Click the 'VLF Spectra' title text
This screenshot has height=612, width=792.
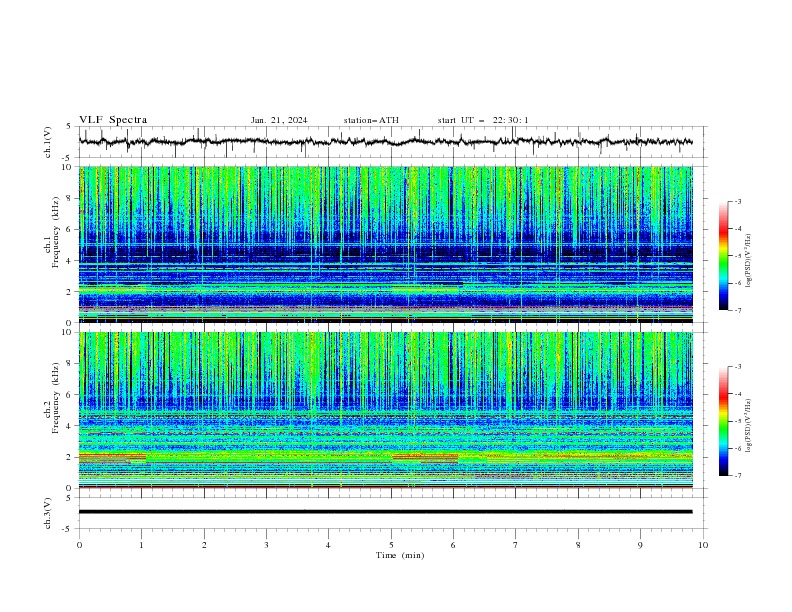click(113, 120)
